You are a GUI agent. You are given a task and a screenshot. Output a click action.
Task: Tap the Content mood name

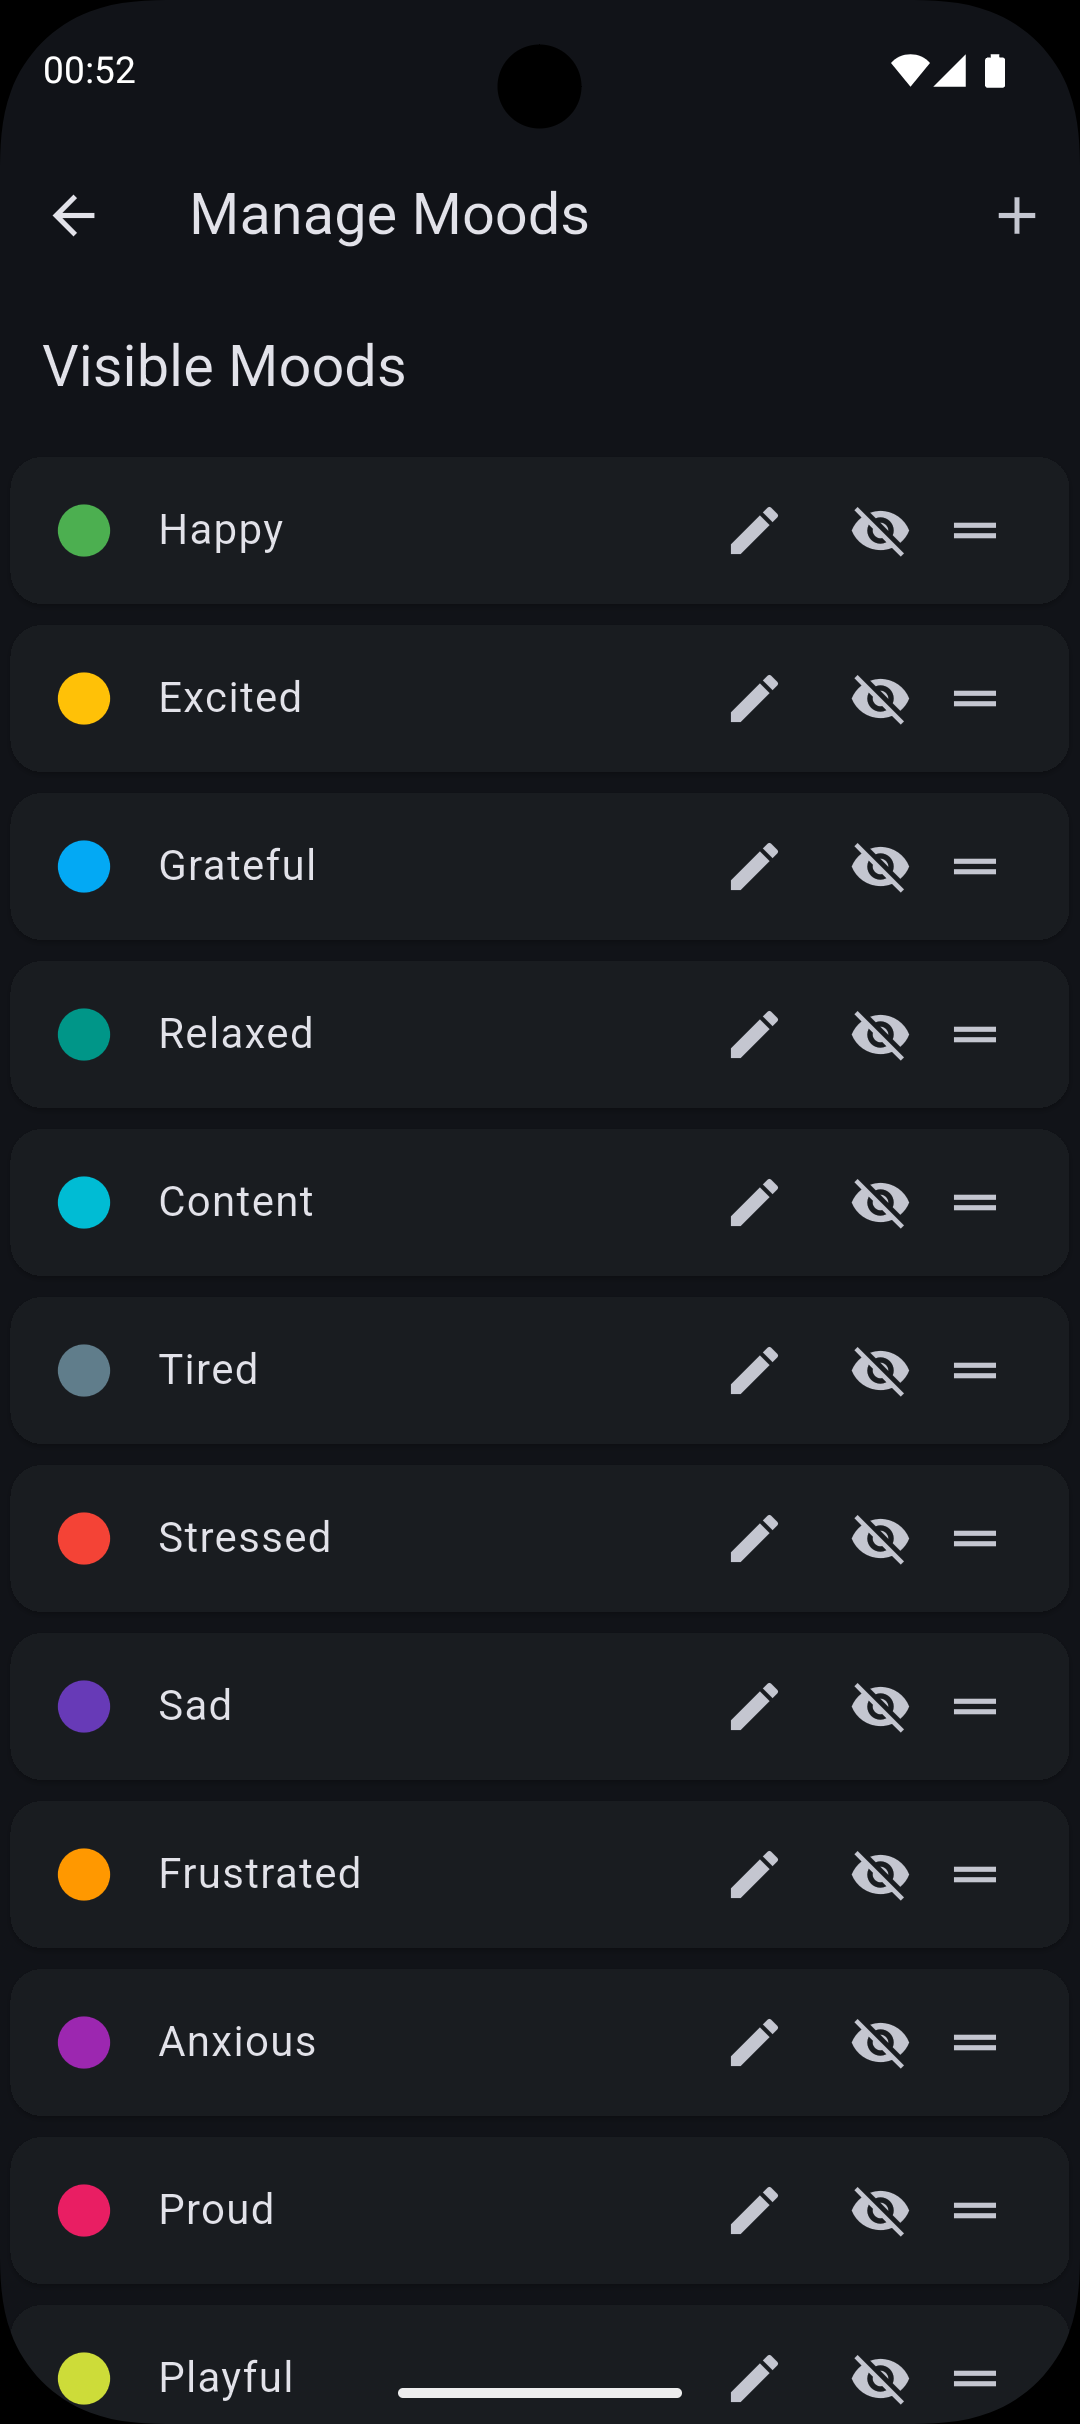pyautogui.click(x=236, y=1202)
